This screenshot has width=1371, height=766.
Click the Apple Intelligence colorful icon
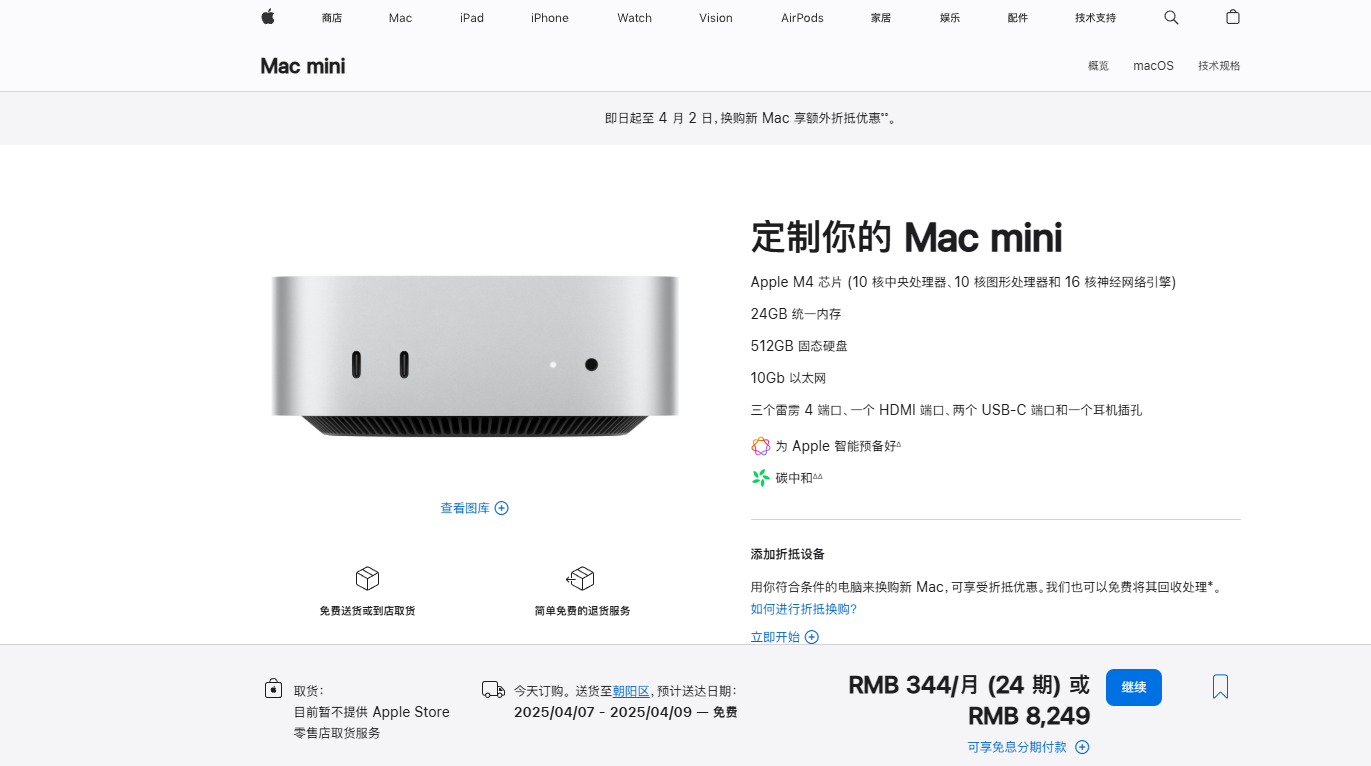(761, 446)
